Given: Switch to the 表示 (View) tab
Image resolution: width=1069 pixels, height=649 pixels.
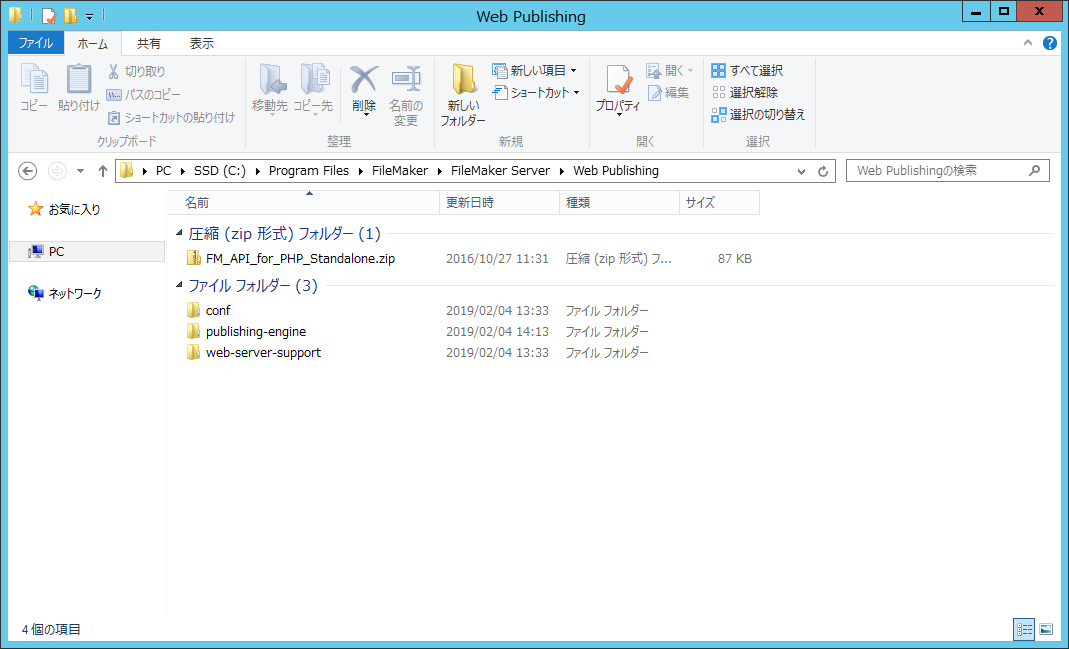Looking at the screenshot, I should pos(201,43).
